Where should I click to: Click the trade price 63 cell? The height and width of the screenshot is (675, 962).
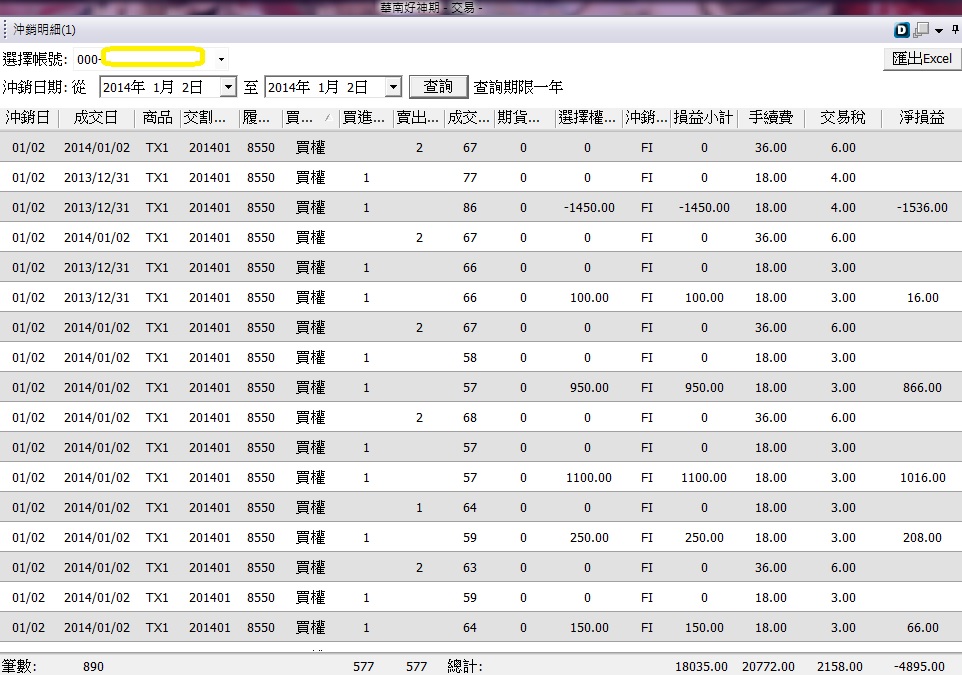[x=470, y=568]
